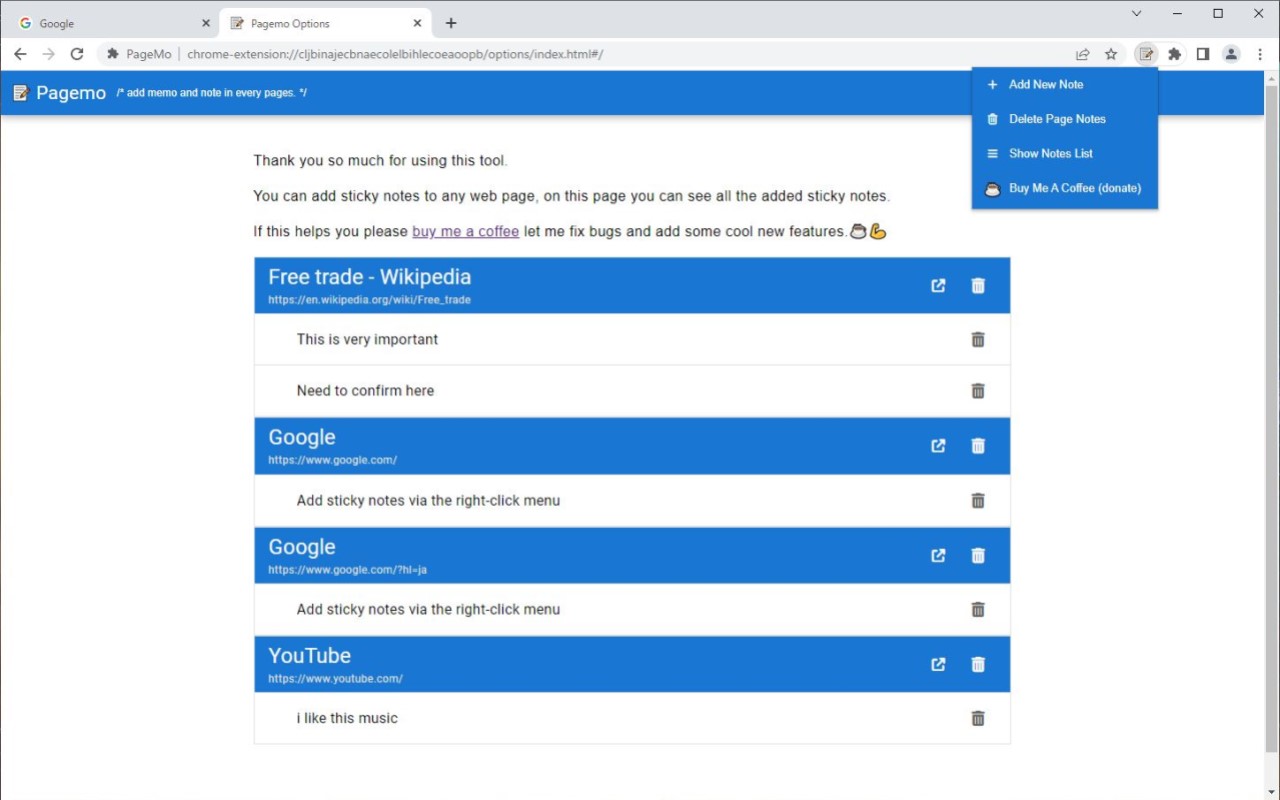1280x800 pixels.
Task: Open Chrome three-dot menu
Action: 1260,54
